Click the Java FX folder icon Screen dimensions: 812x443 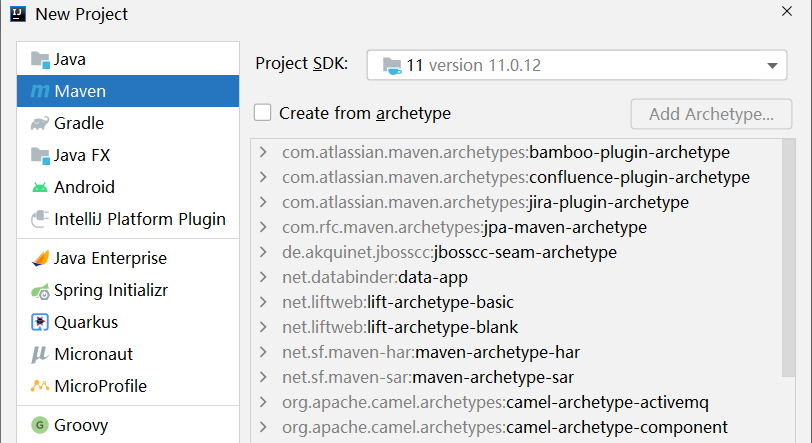[x=40, y=155]
